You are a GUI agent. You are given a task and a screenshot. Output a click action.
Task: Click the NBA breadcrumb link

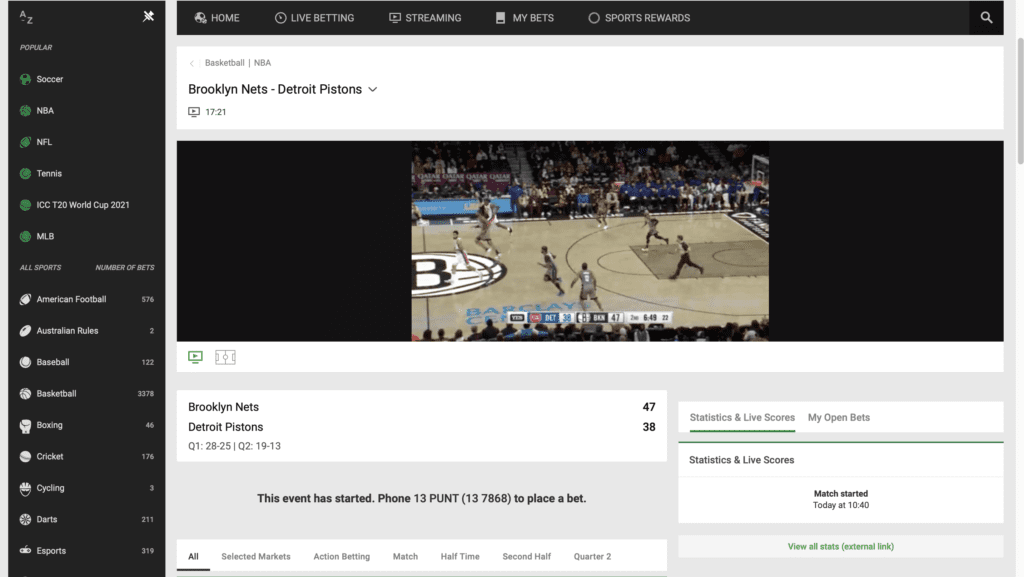pyautogui.click(x=262, y=63)
